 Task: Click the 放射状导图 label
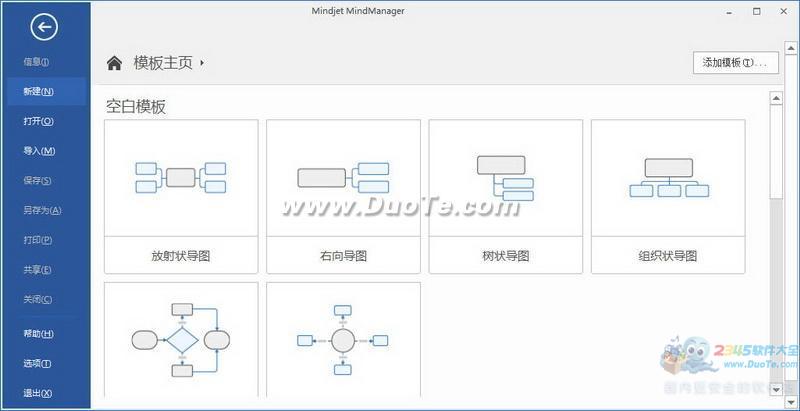tap(181, 256)
